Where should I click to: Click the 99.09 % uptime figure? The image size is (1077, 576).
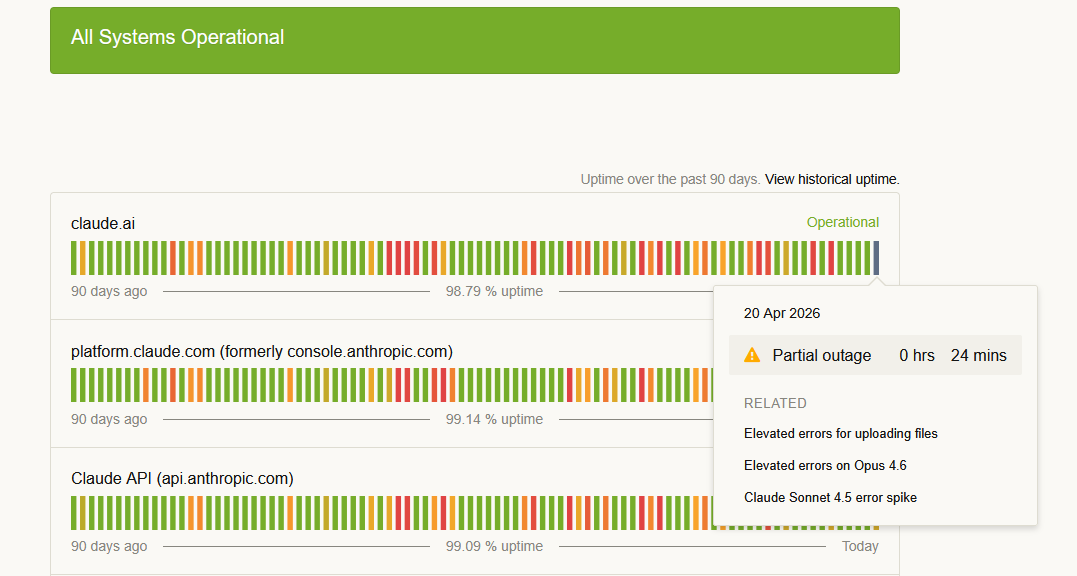tap(494, 546)
